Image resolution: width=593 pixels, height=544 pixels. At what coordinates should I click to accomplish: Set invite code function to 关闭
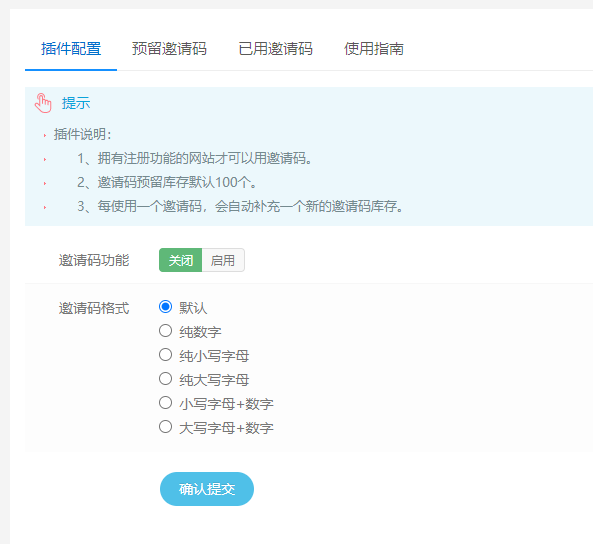[180, 260]
